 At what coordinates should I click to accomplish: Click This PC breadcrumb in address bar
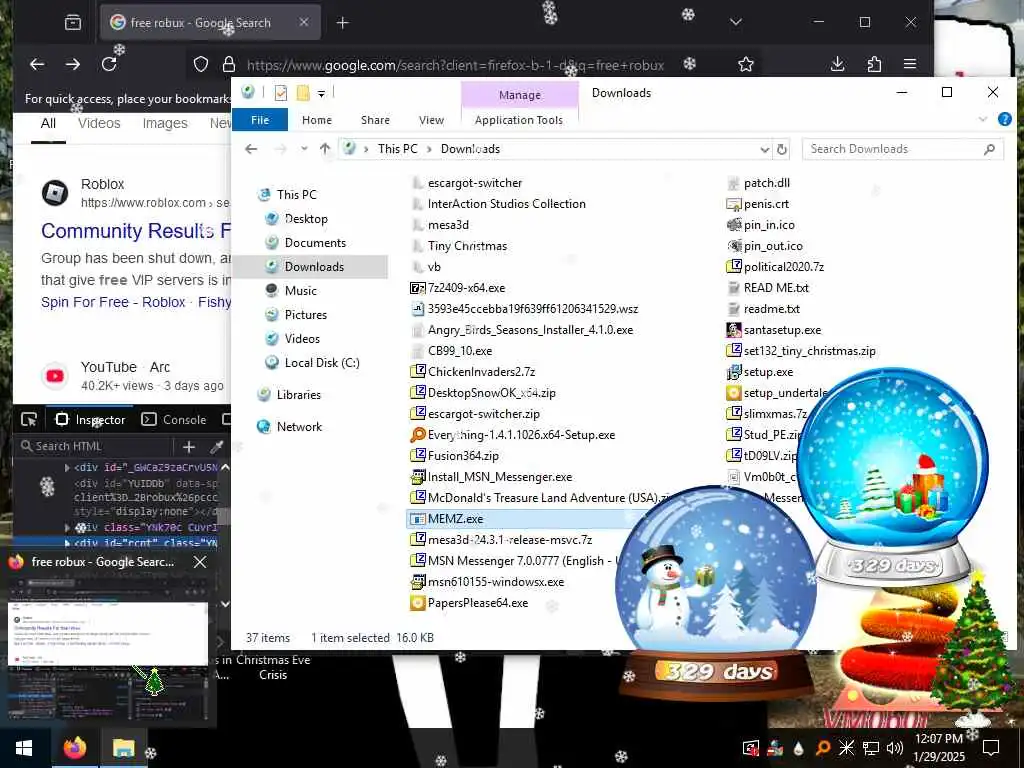click(x=397, y=149)
